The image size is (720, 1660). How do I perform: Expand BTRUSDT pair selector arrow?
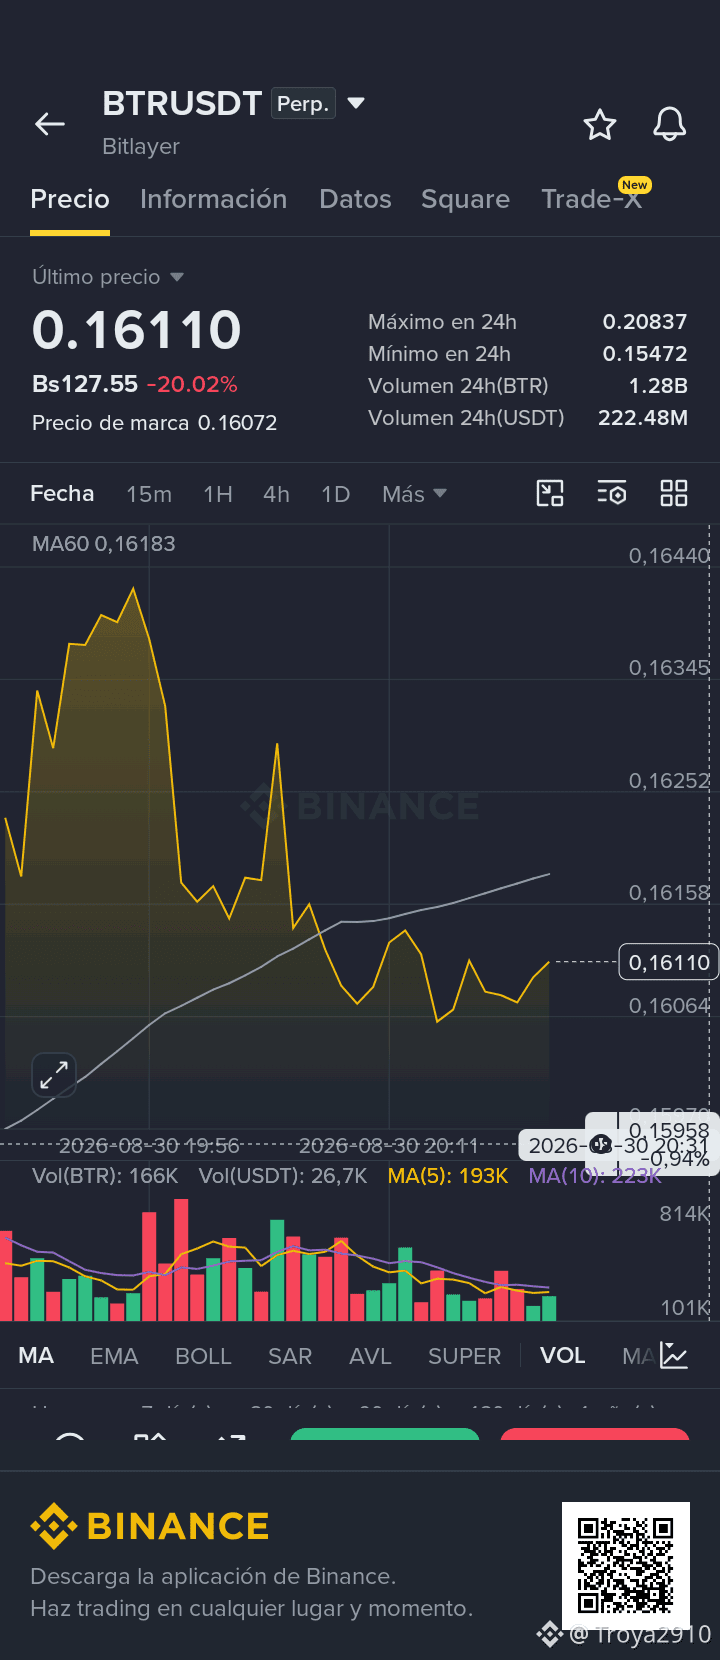(356, 103)
